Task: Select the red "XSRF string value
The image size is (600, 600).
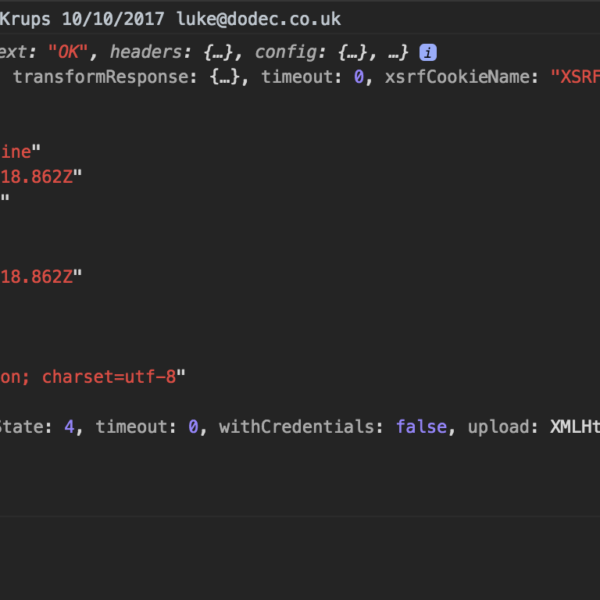Action: pyautogui.click(x=575, y=77)
